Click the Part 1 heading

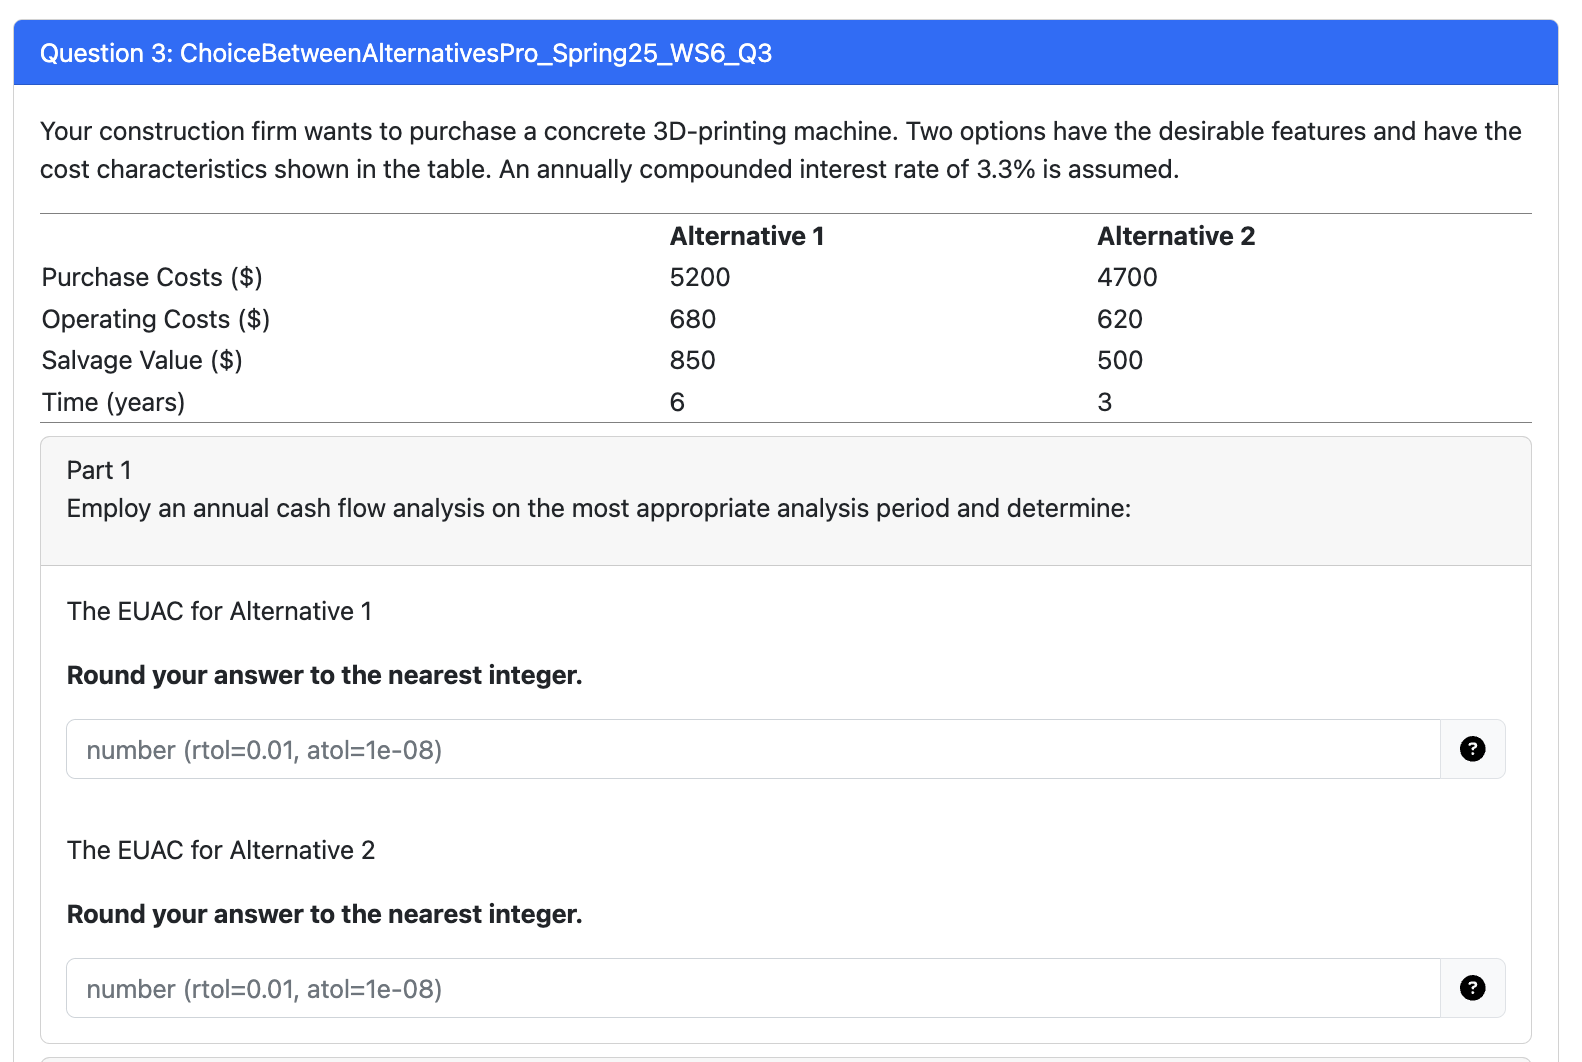[99, 470]
